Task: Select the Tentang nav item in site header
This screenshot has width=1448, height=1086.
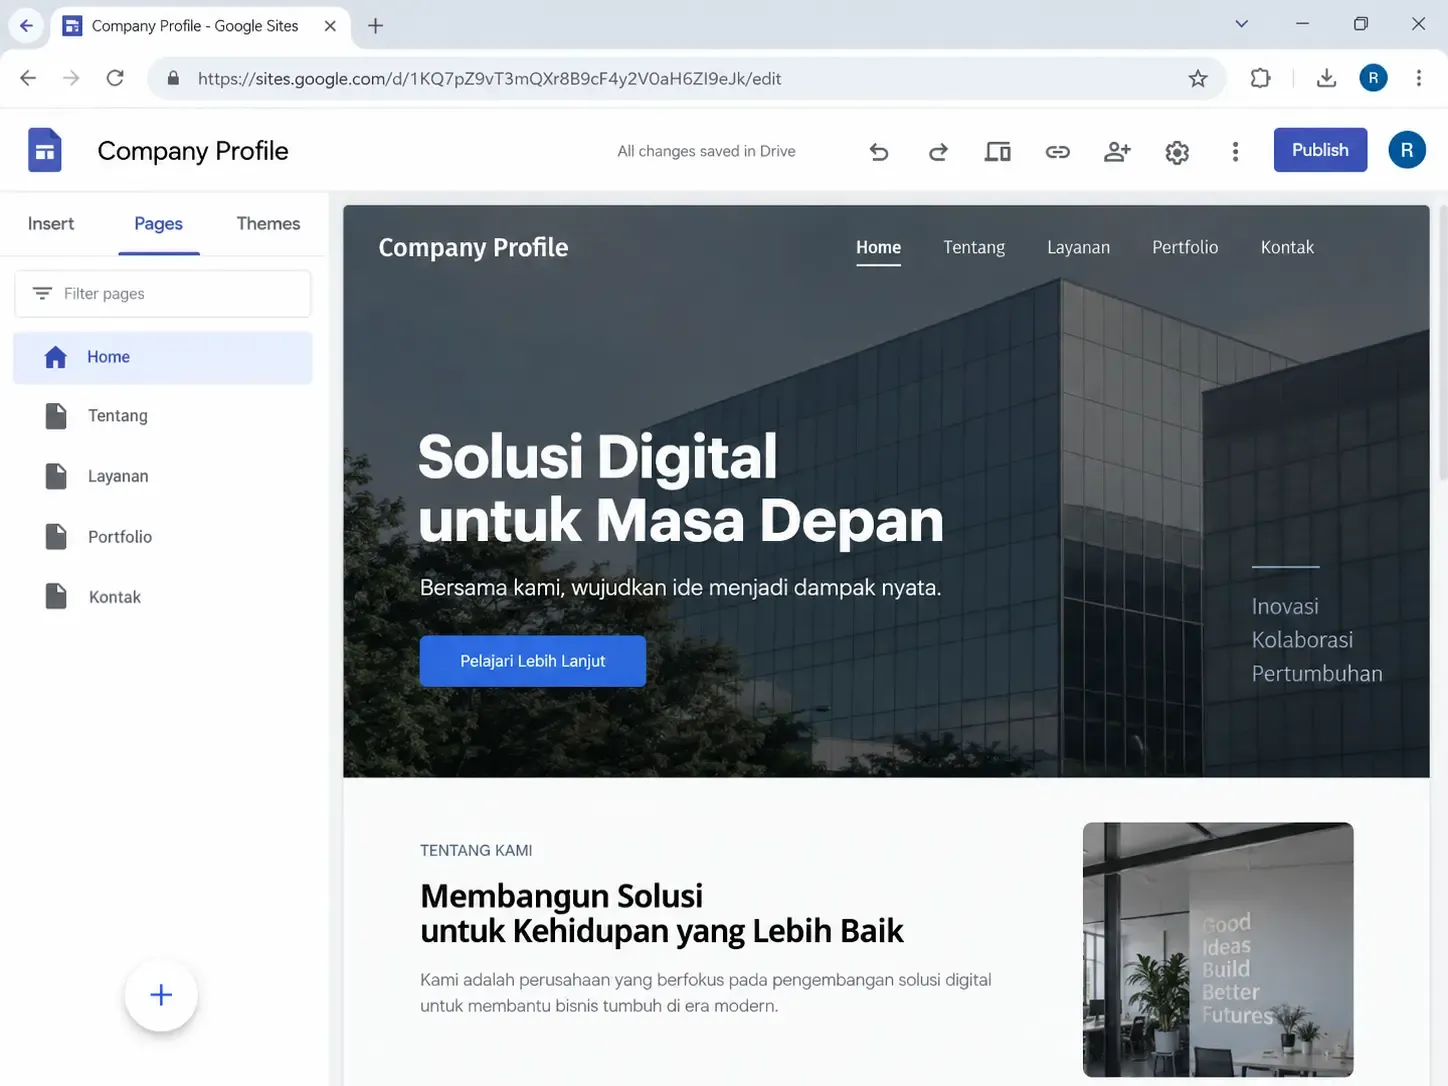Action: tap(974, 248)
